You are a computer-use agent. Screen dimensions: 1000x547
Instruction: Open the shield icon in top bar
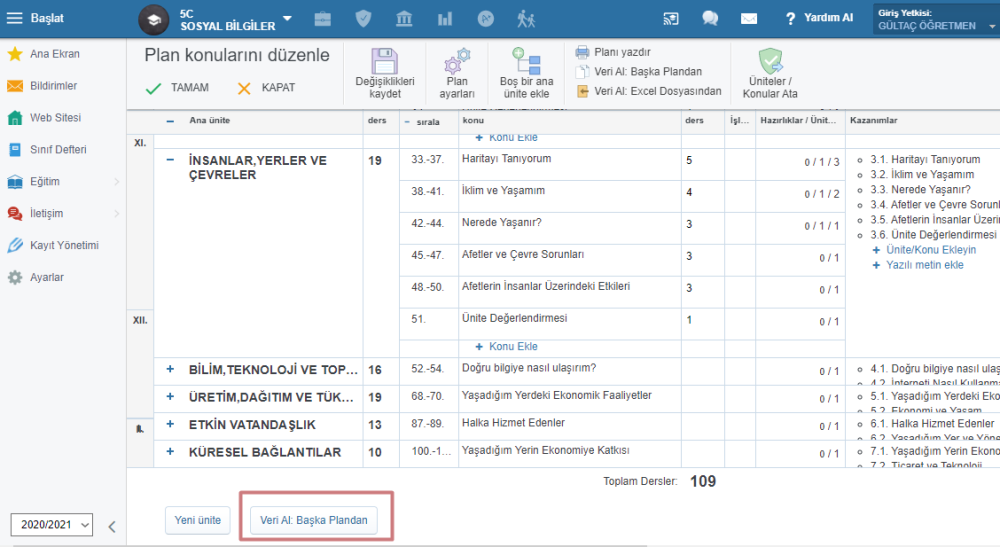pos(364,18)
